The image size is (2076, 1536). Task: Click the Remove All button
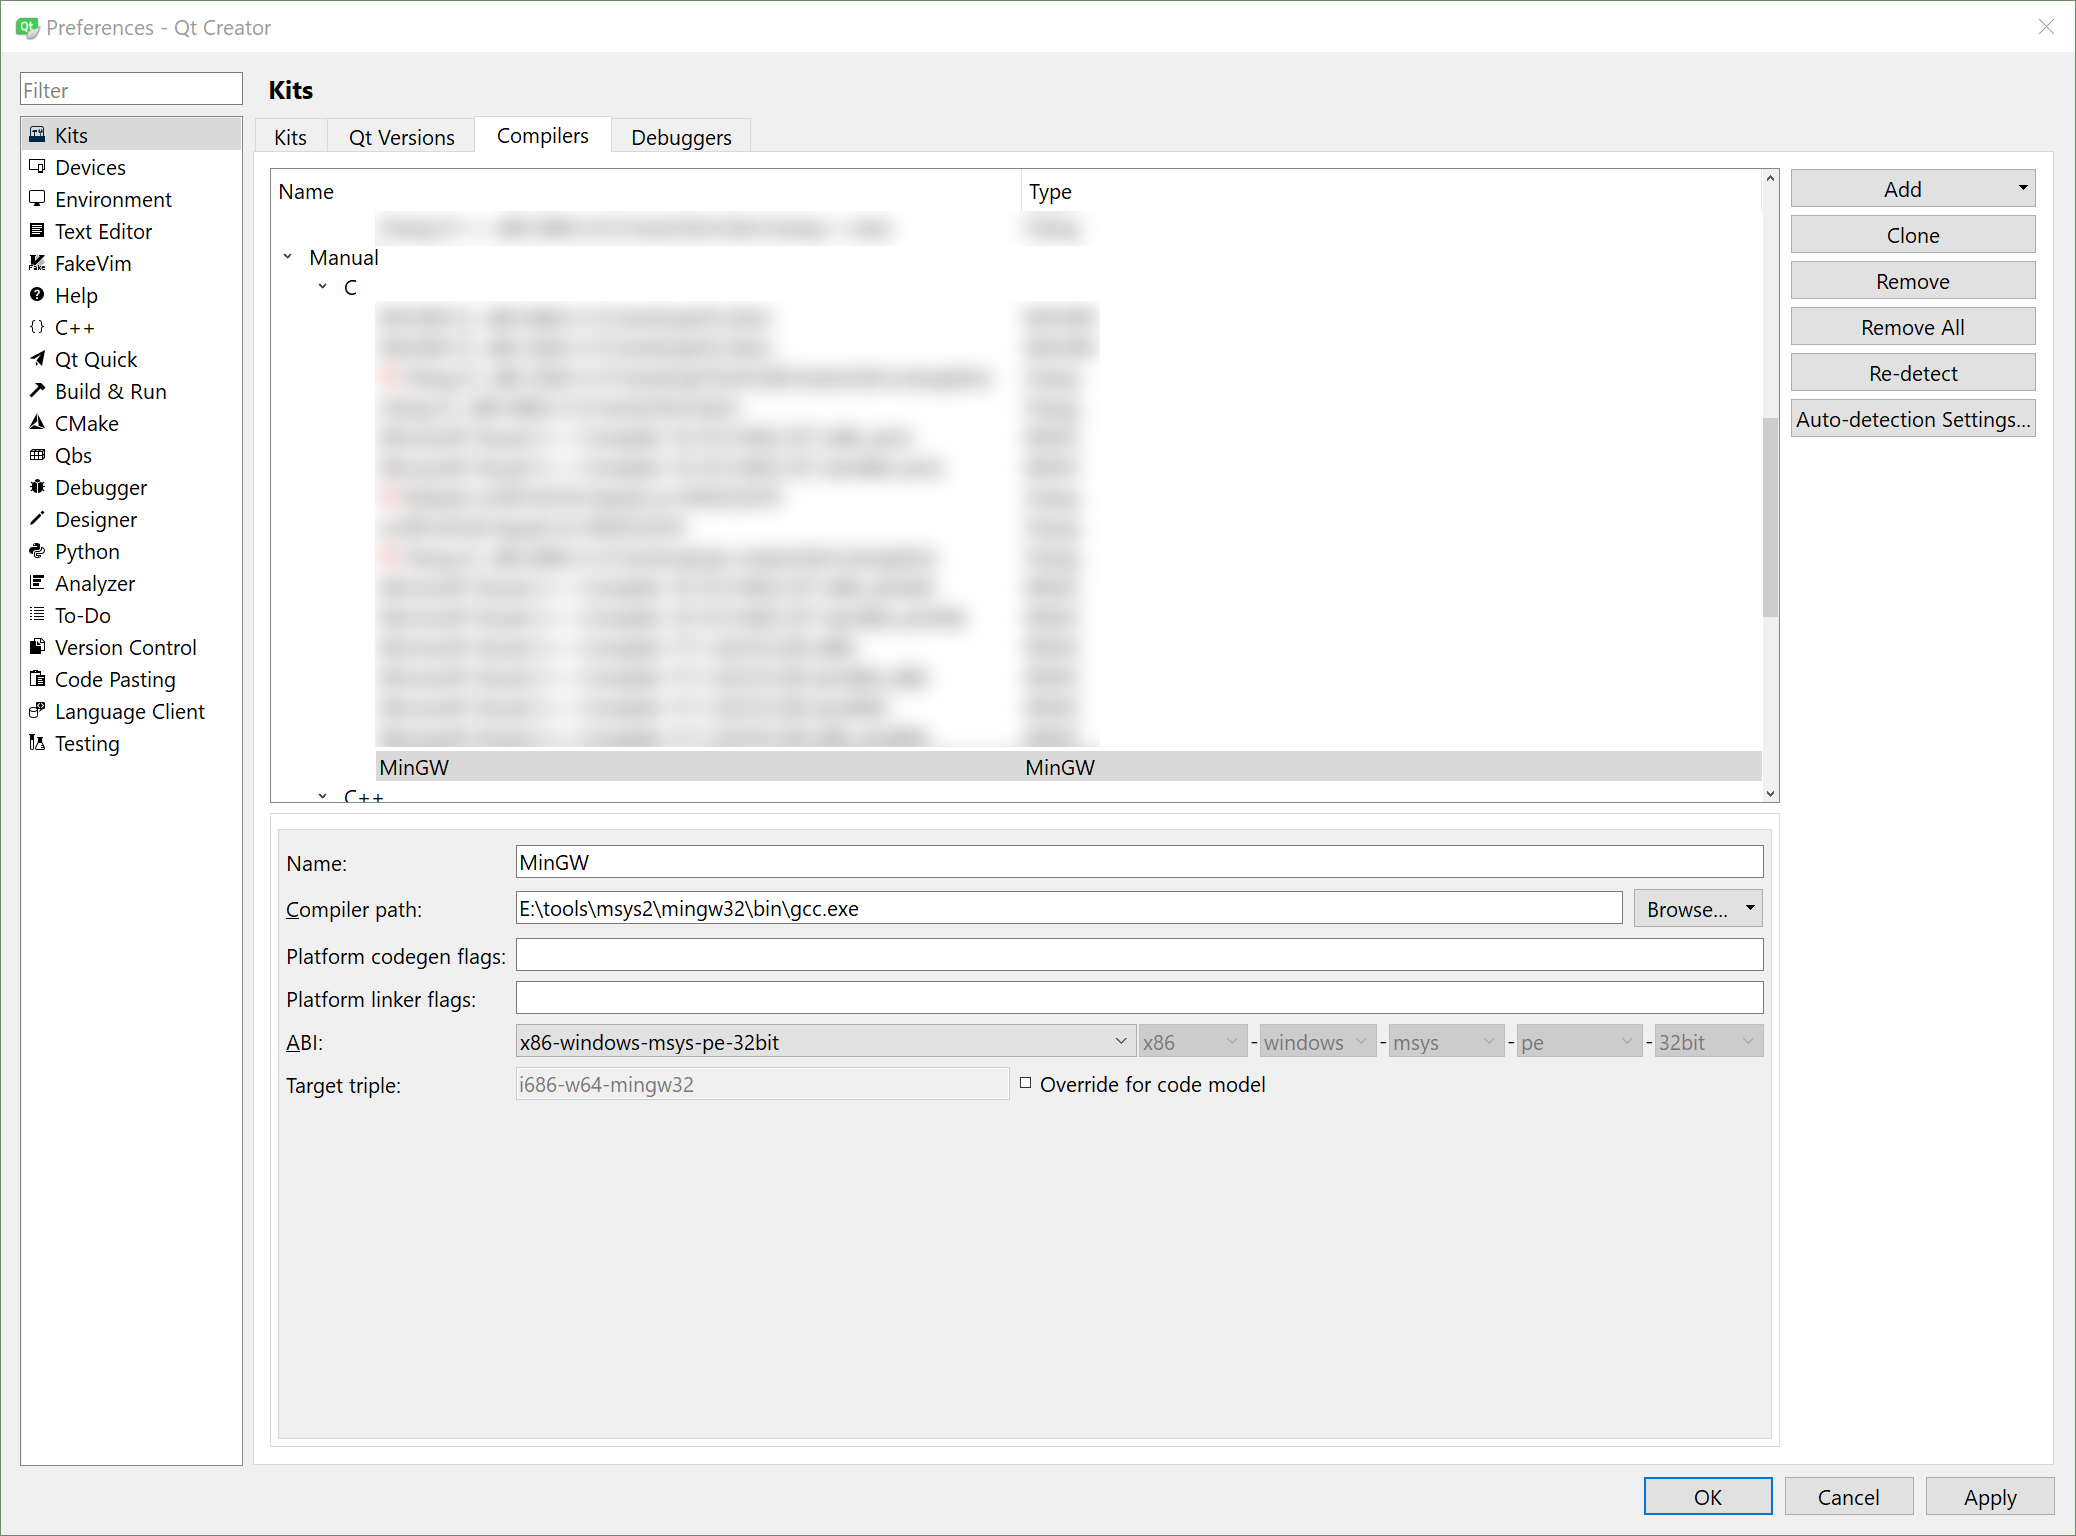(x=1912, y=327)
